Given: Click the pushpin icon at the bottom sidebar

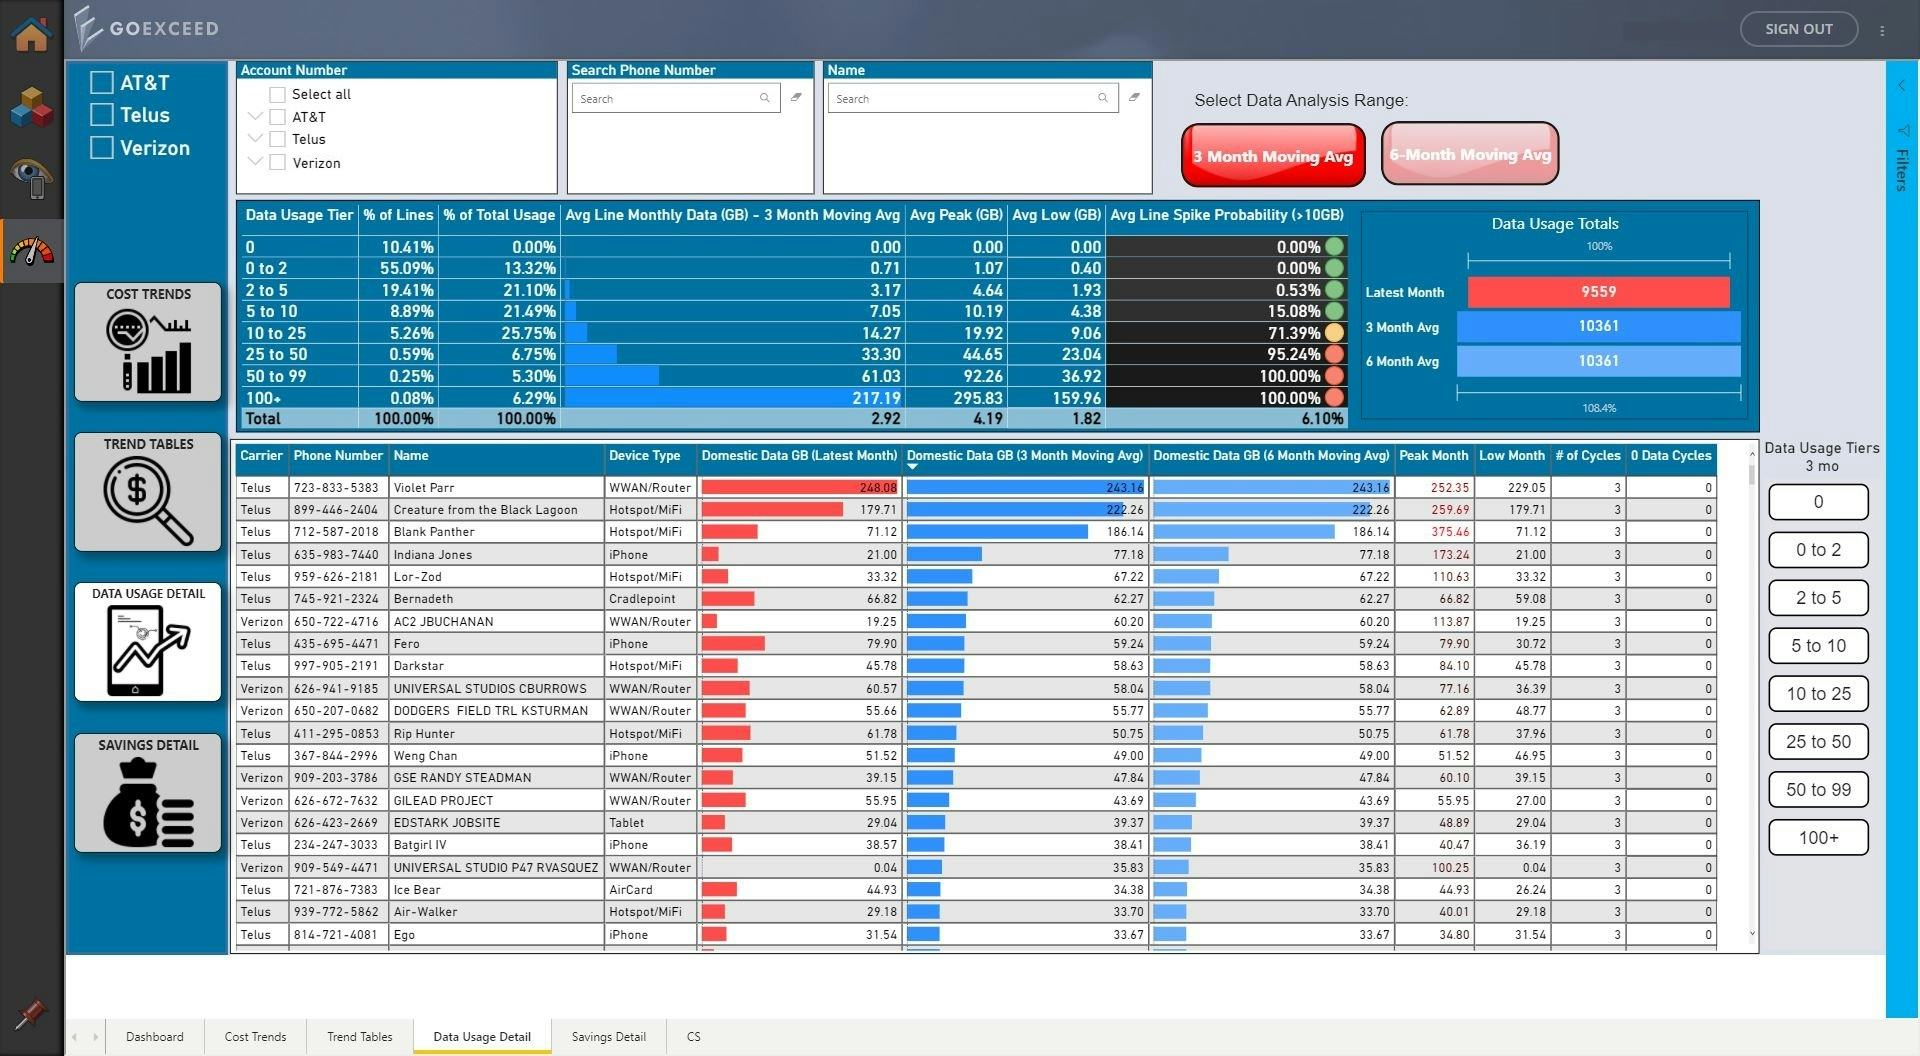Looking at the screenshot, I should tap(31, 1014).
